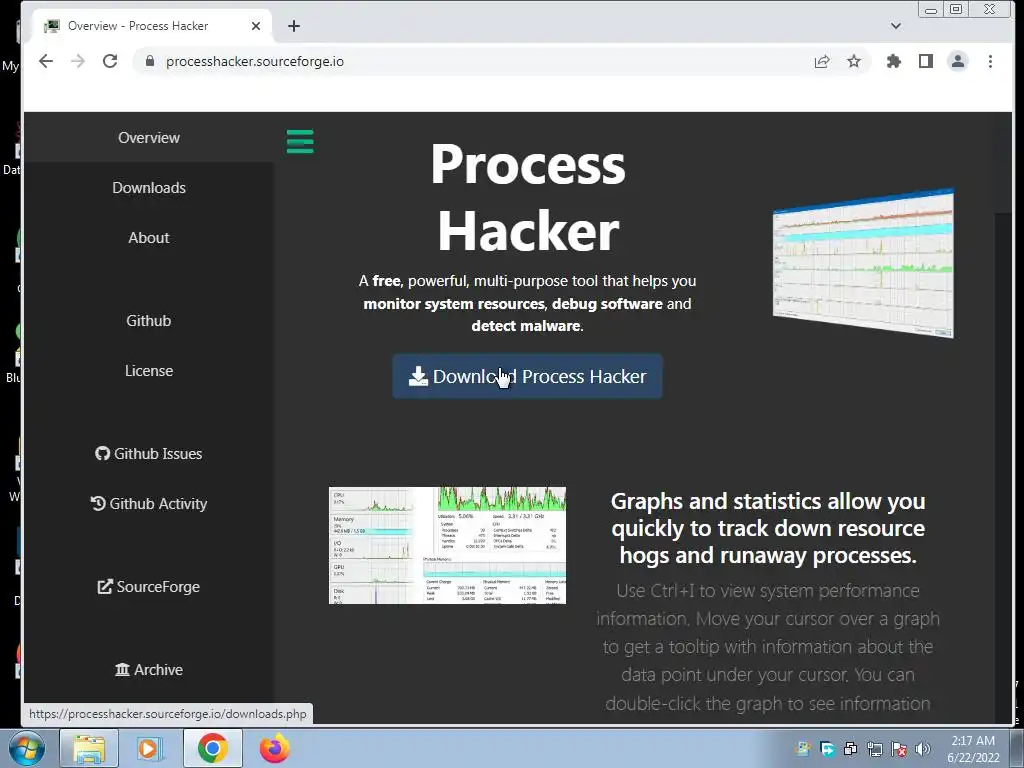This screenshot has width=1024, height=768.
Task: Open Archive in the sidebar
Action: (x=149, y=670)
